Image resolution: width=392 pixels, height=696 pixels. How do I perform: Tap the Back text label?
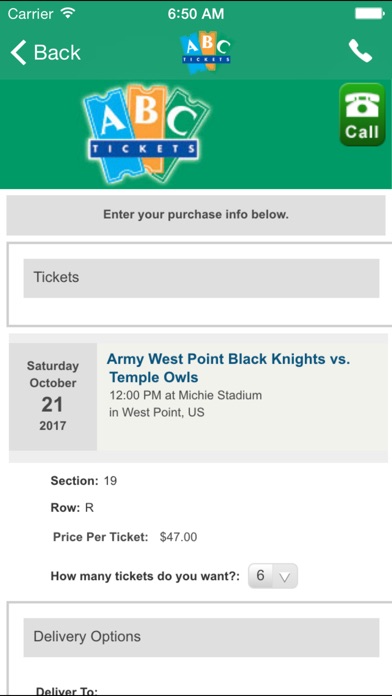(57, 52)
